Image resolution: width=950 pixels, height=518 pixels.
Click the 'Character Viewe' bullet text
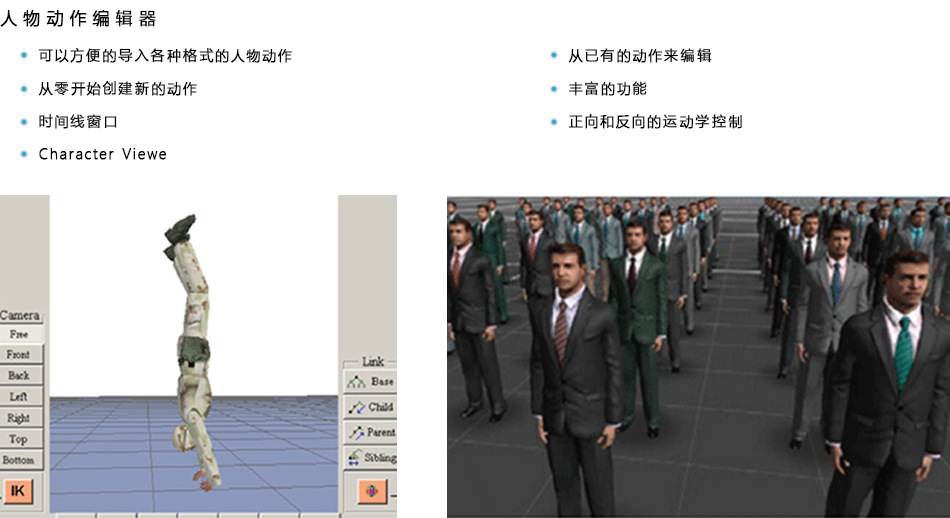(102, 154)
